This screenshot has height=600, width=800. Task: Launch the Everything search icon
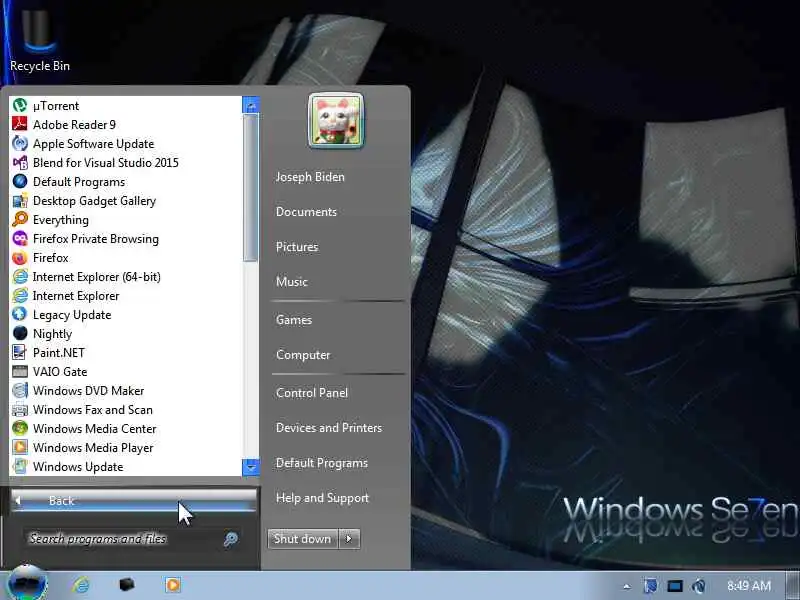[20, 219]
